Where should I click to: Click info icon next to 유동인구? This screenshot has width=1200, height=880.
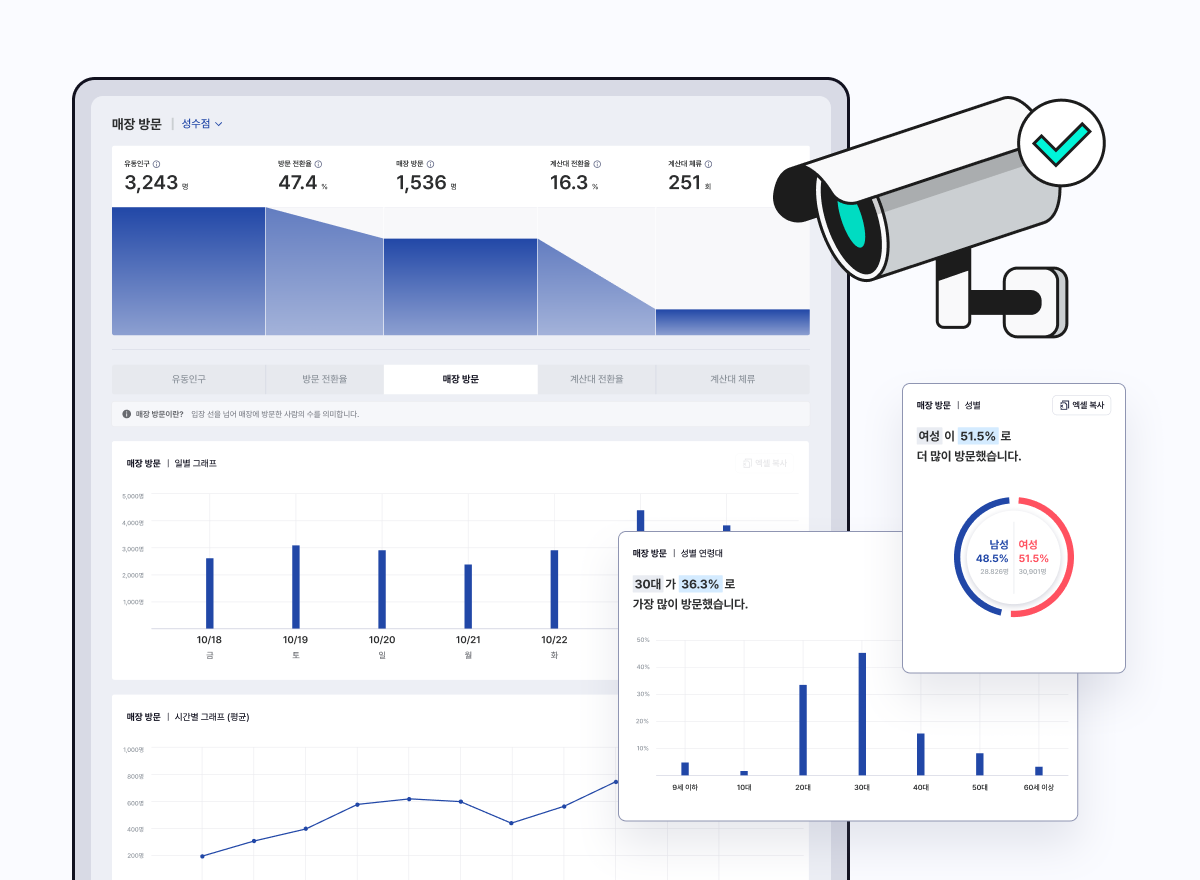tap(157, 164)
